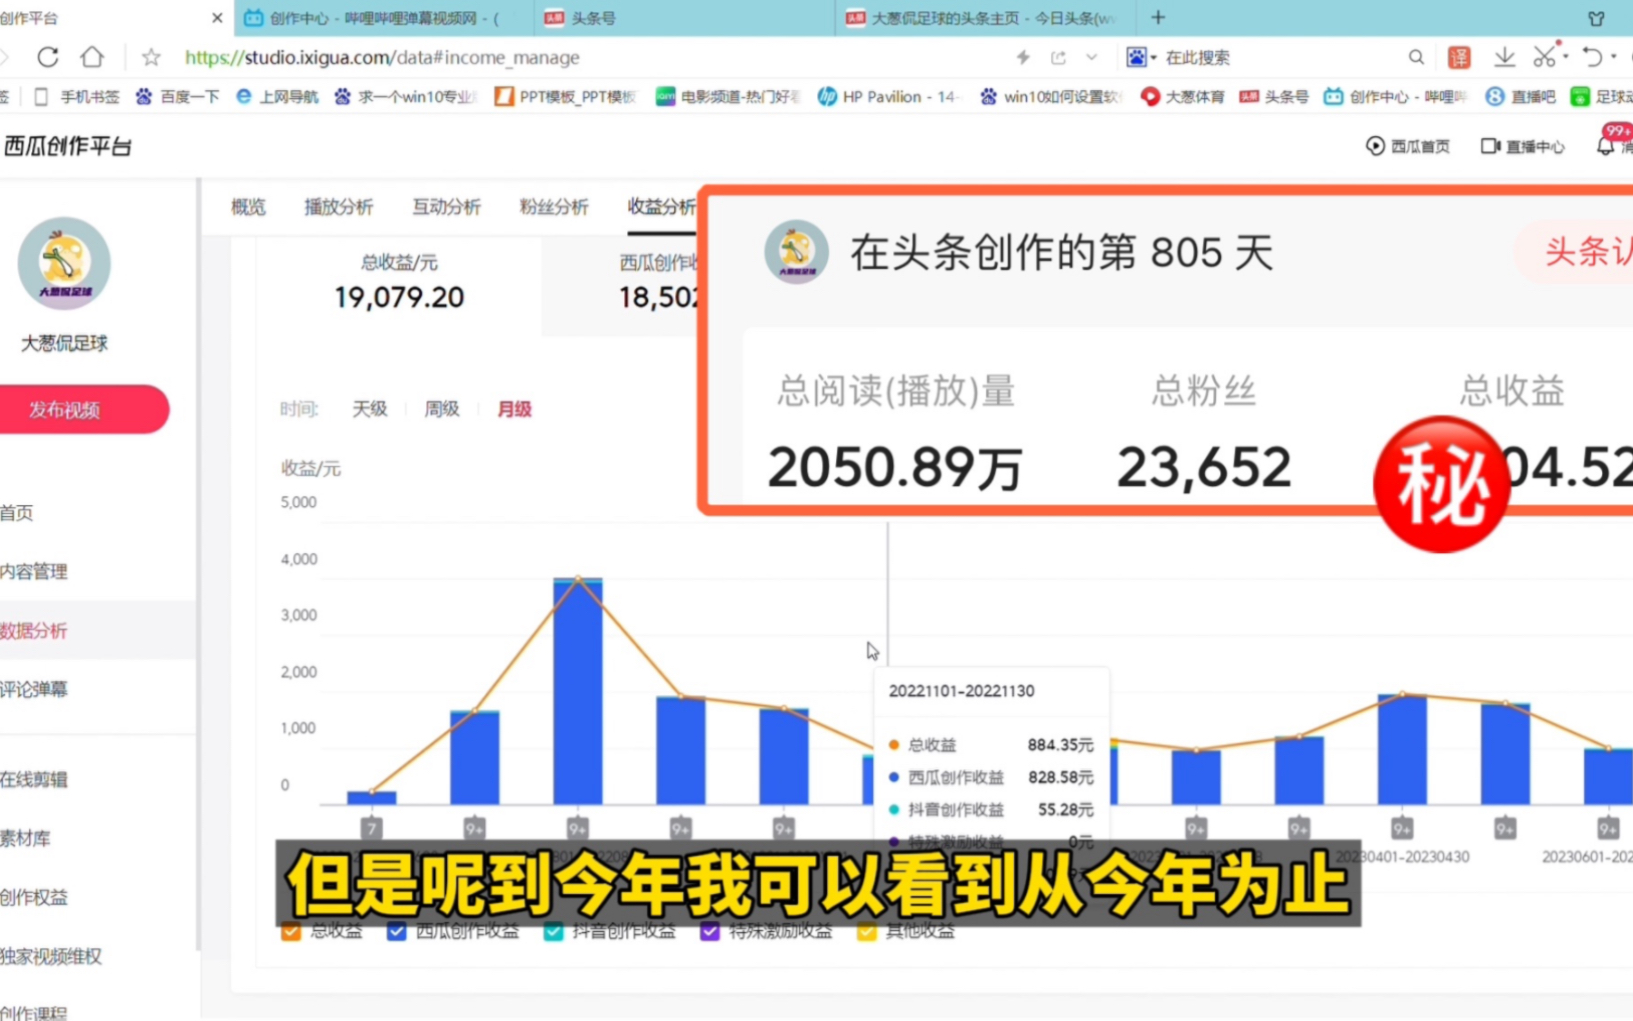Click the address bar URL studio.ixigua.com
1633x1021 pixels.
click(x=382, y=57)
